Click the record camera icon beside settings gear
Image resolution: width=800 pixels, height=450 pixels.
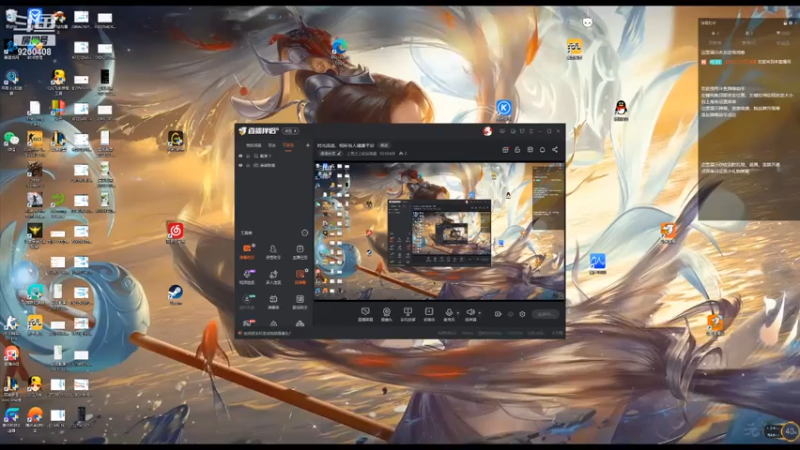point(498,314)
